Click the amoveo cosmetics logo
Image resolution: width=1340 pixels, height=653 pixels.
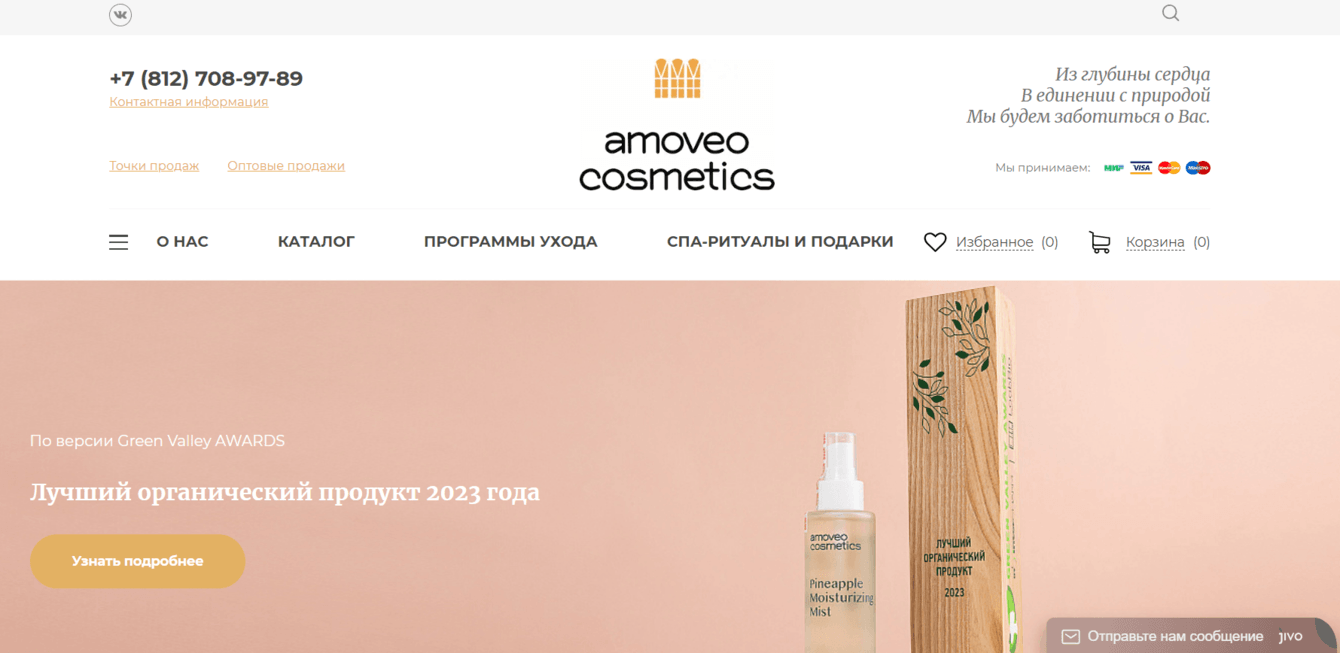coord(677,125)
